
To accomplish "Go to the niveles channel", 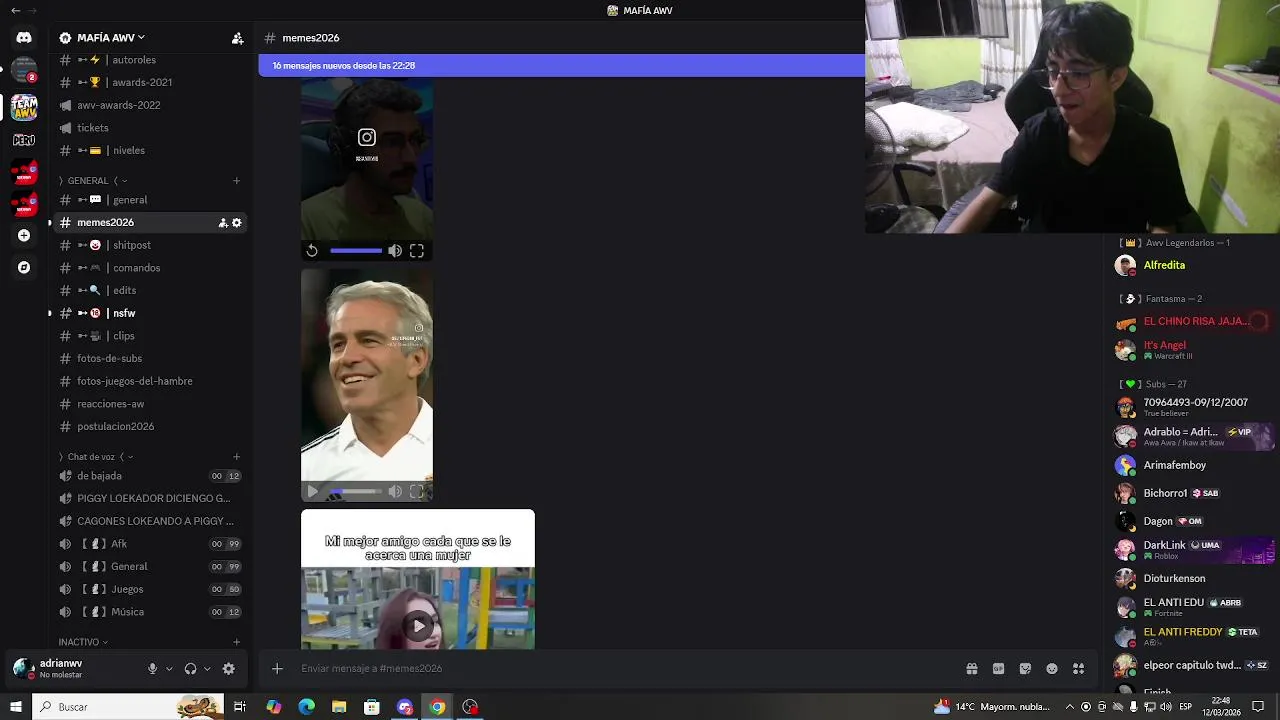I will 150,151.
